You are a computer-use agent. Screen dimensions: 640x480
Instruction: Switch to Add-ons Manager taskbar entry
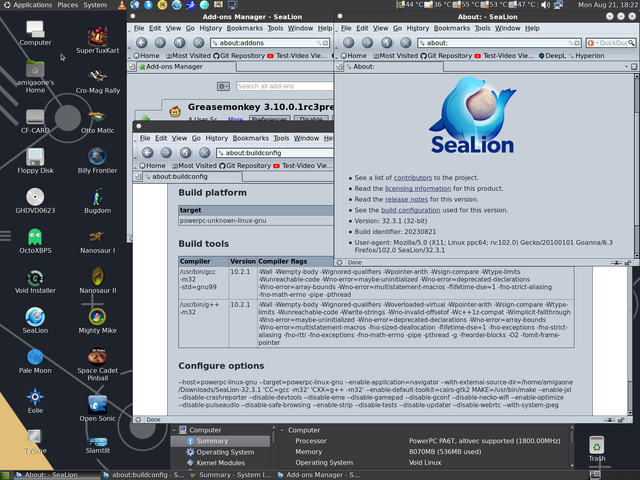pyautogui.click(x=318, y=475)
